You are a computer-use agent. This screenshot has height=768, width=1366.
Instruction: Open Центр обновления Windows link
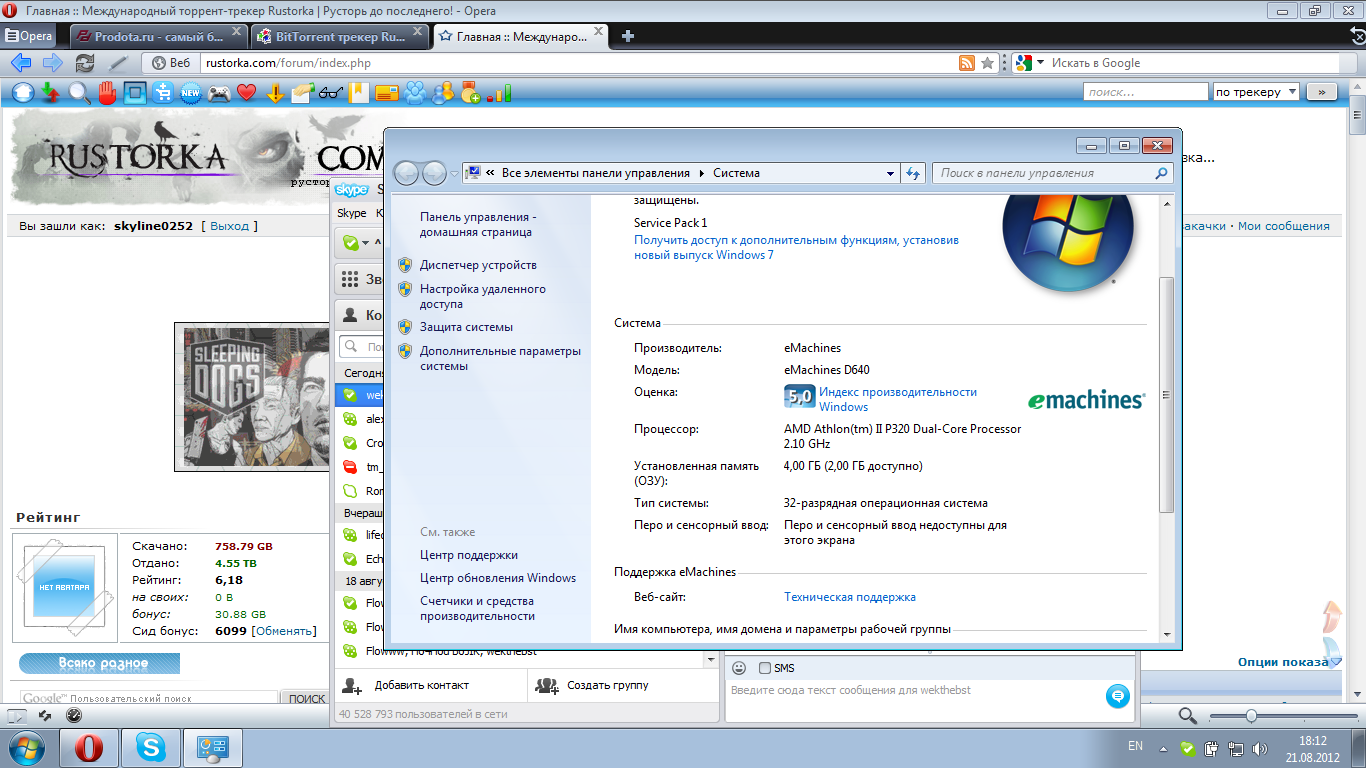tap(498, 578)
